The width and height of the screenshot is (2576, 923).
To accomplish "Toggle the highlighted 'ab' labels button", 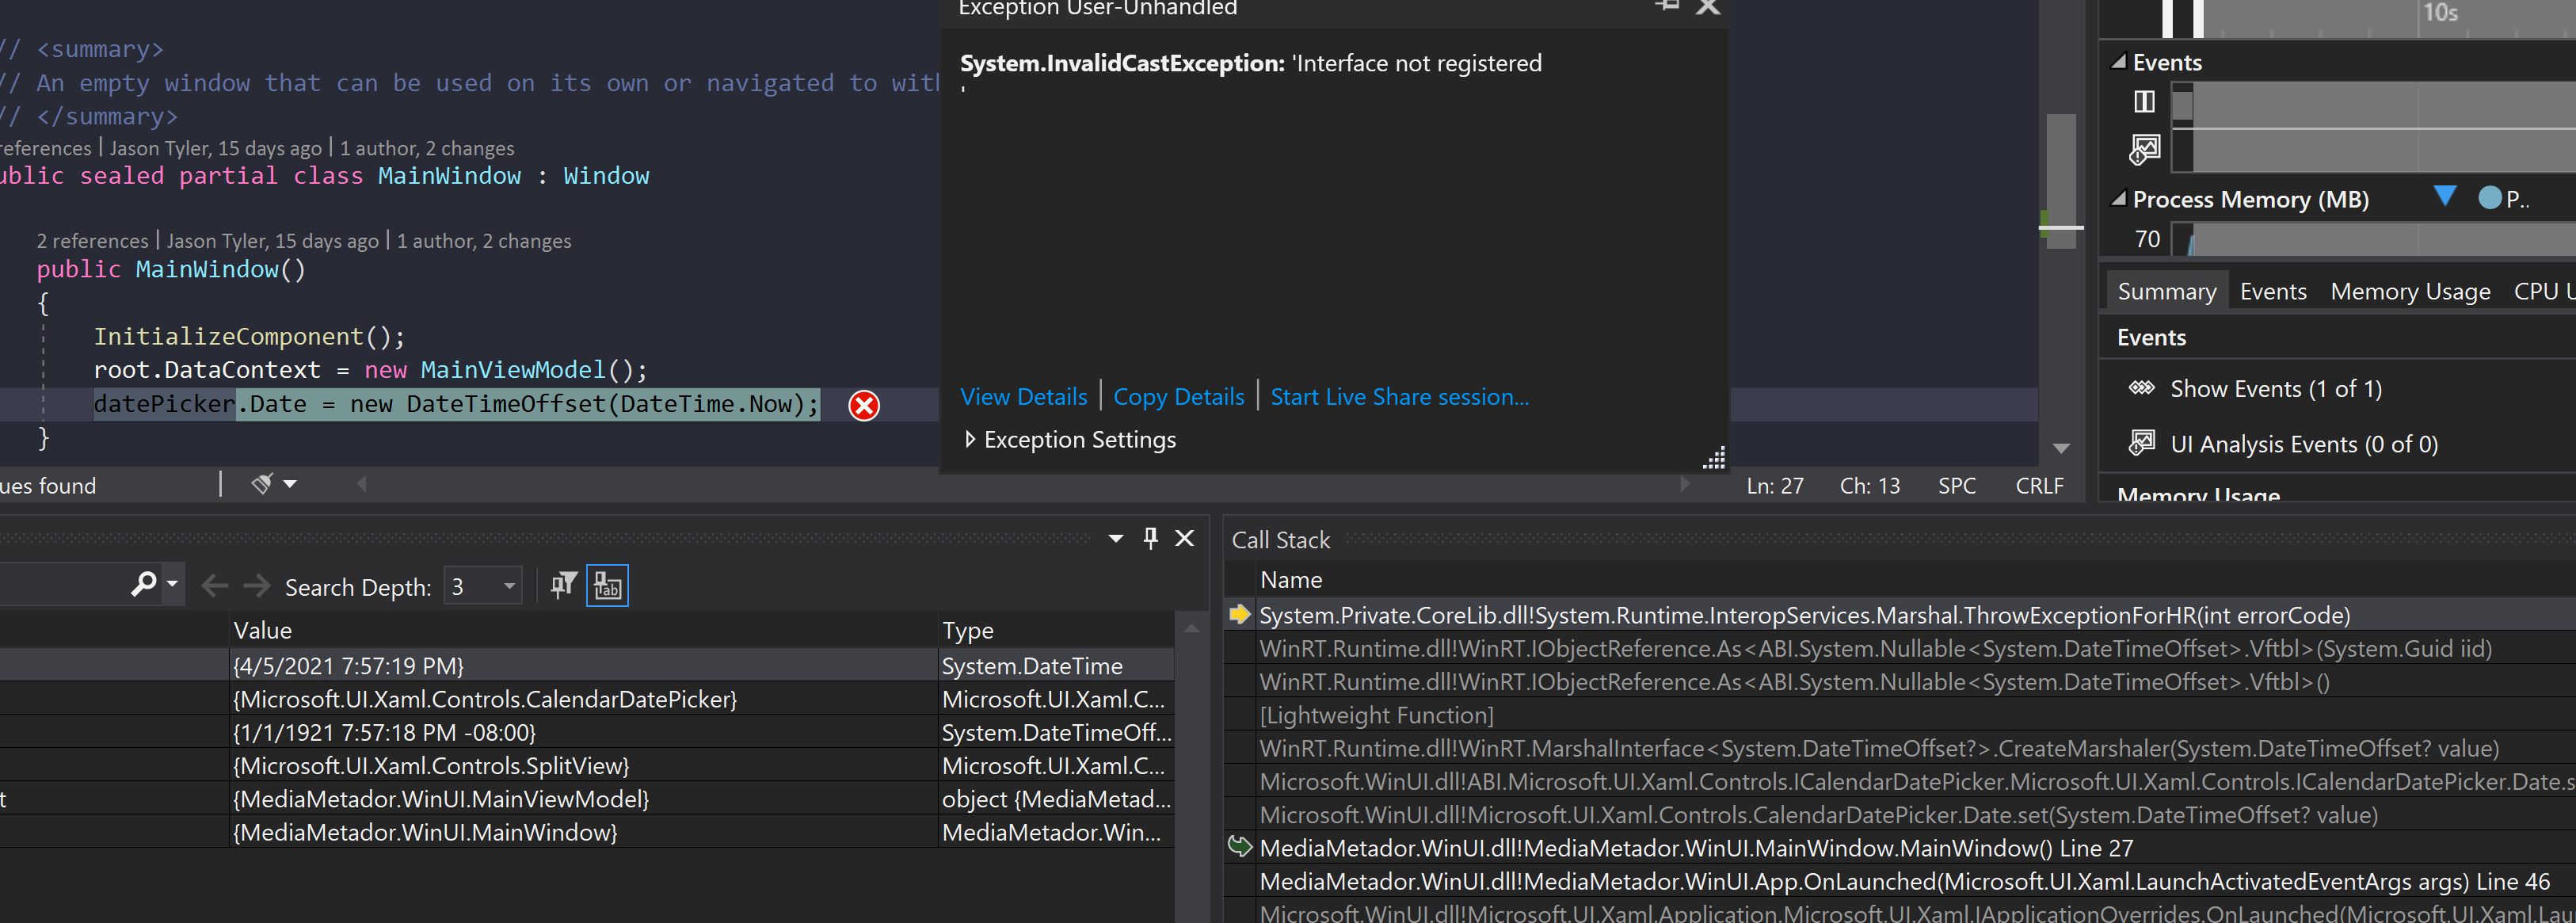I will point(607,585).
